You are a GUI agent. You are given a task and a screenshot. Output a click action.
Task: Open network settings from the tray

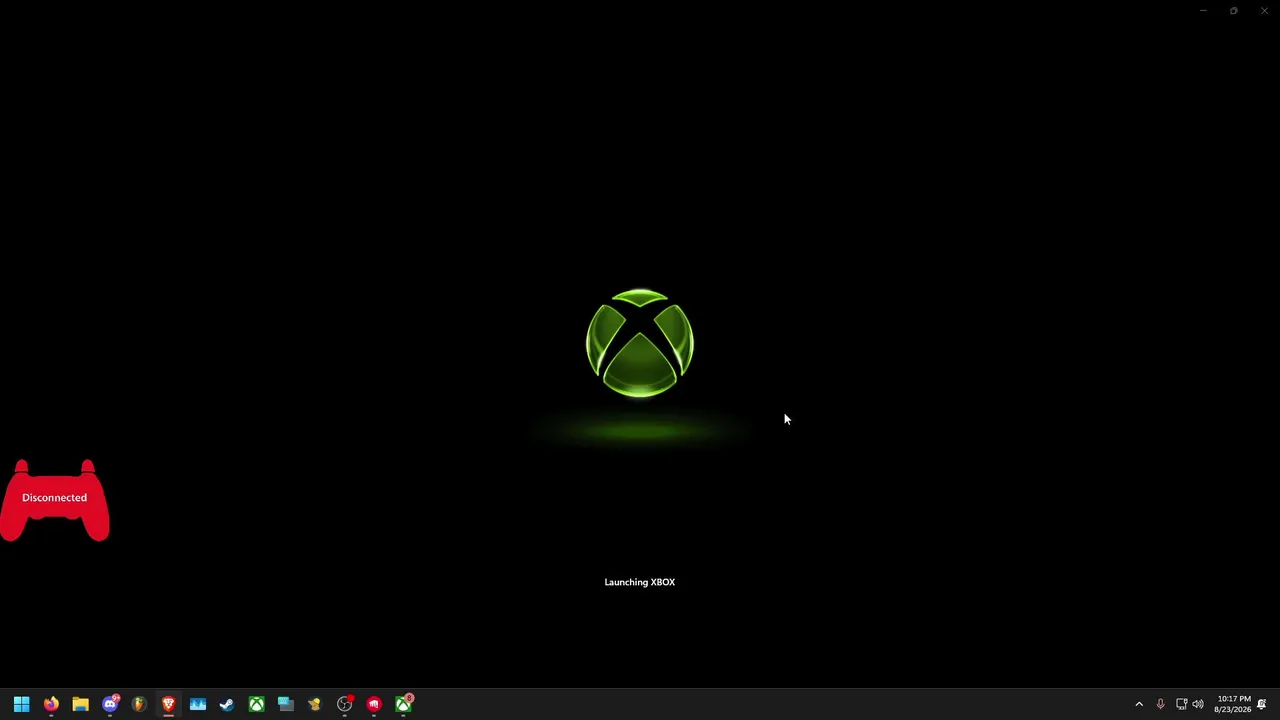pos(1181,704)
